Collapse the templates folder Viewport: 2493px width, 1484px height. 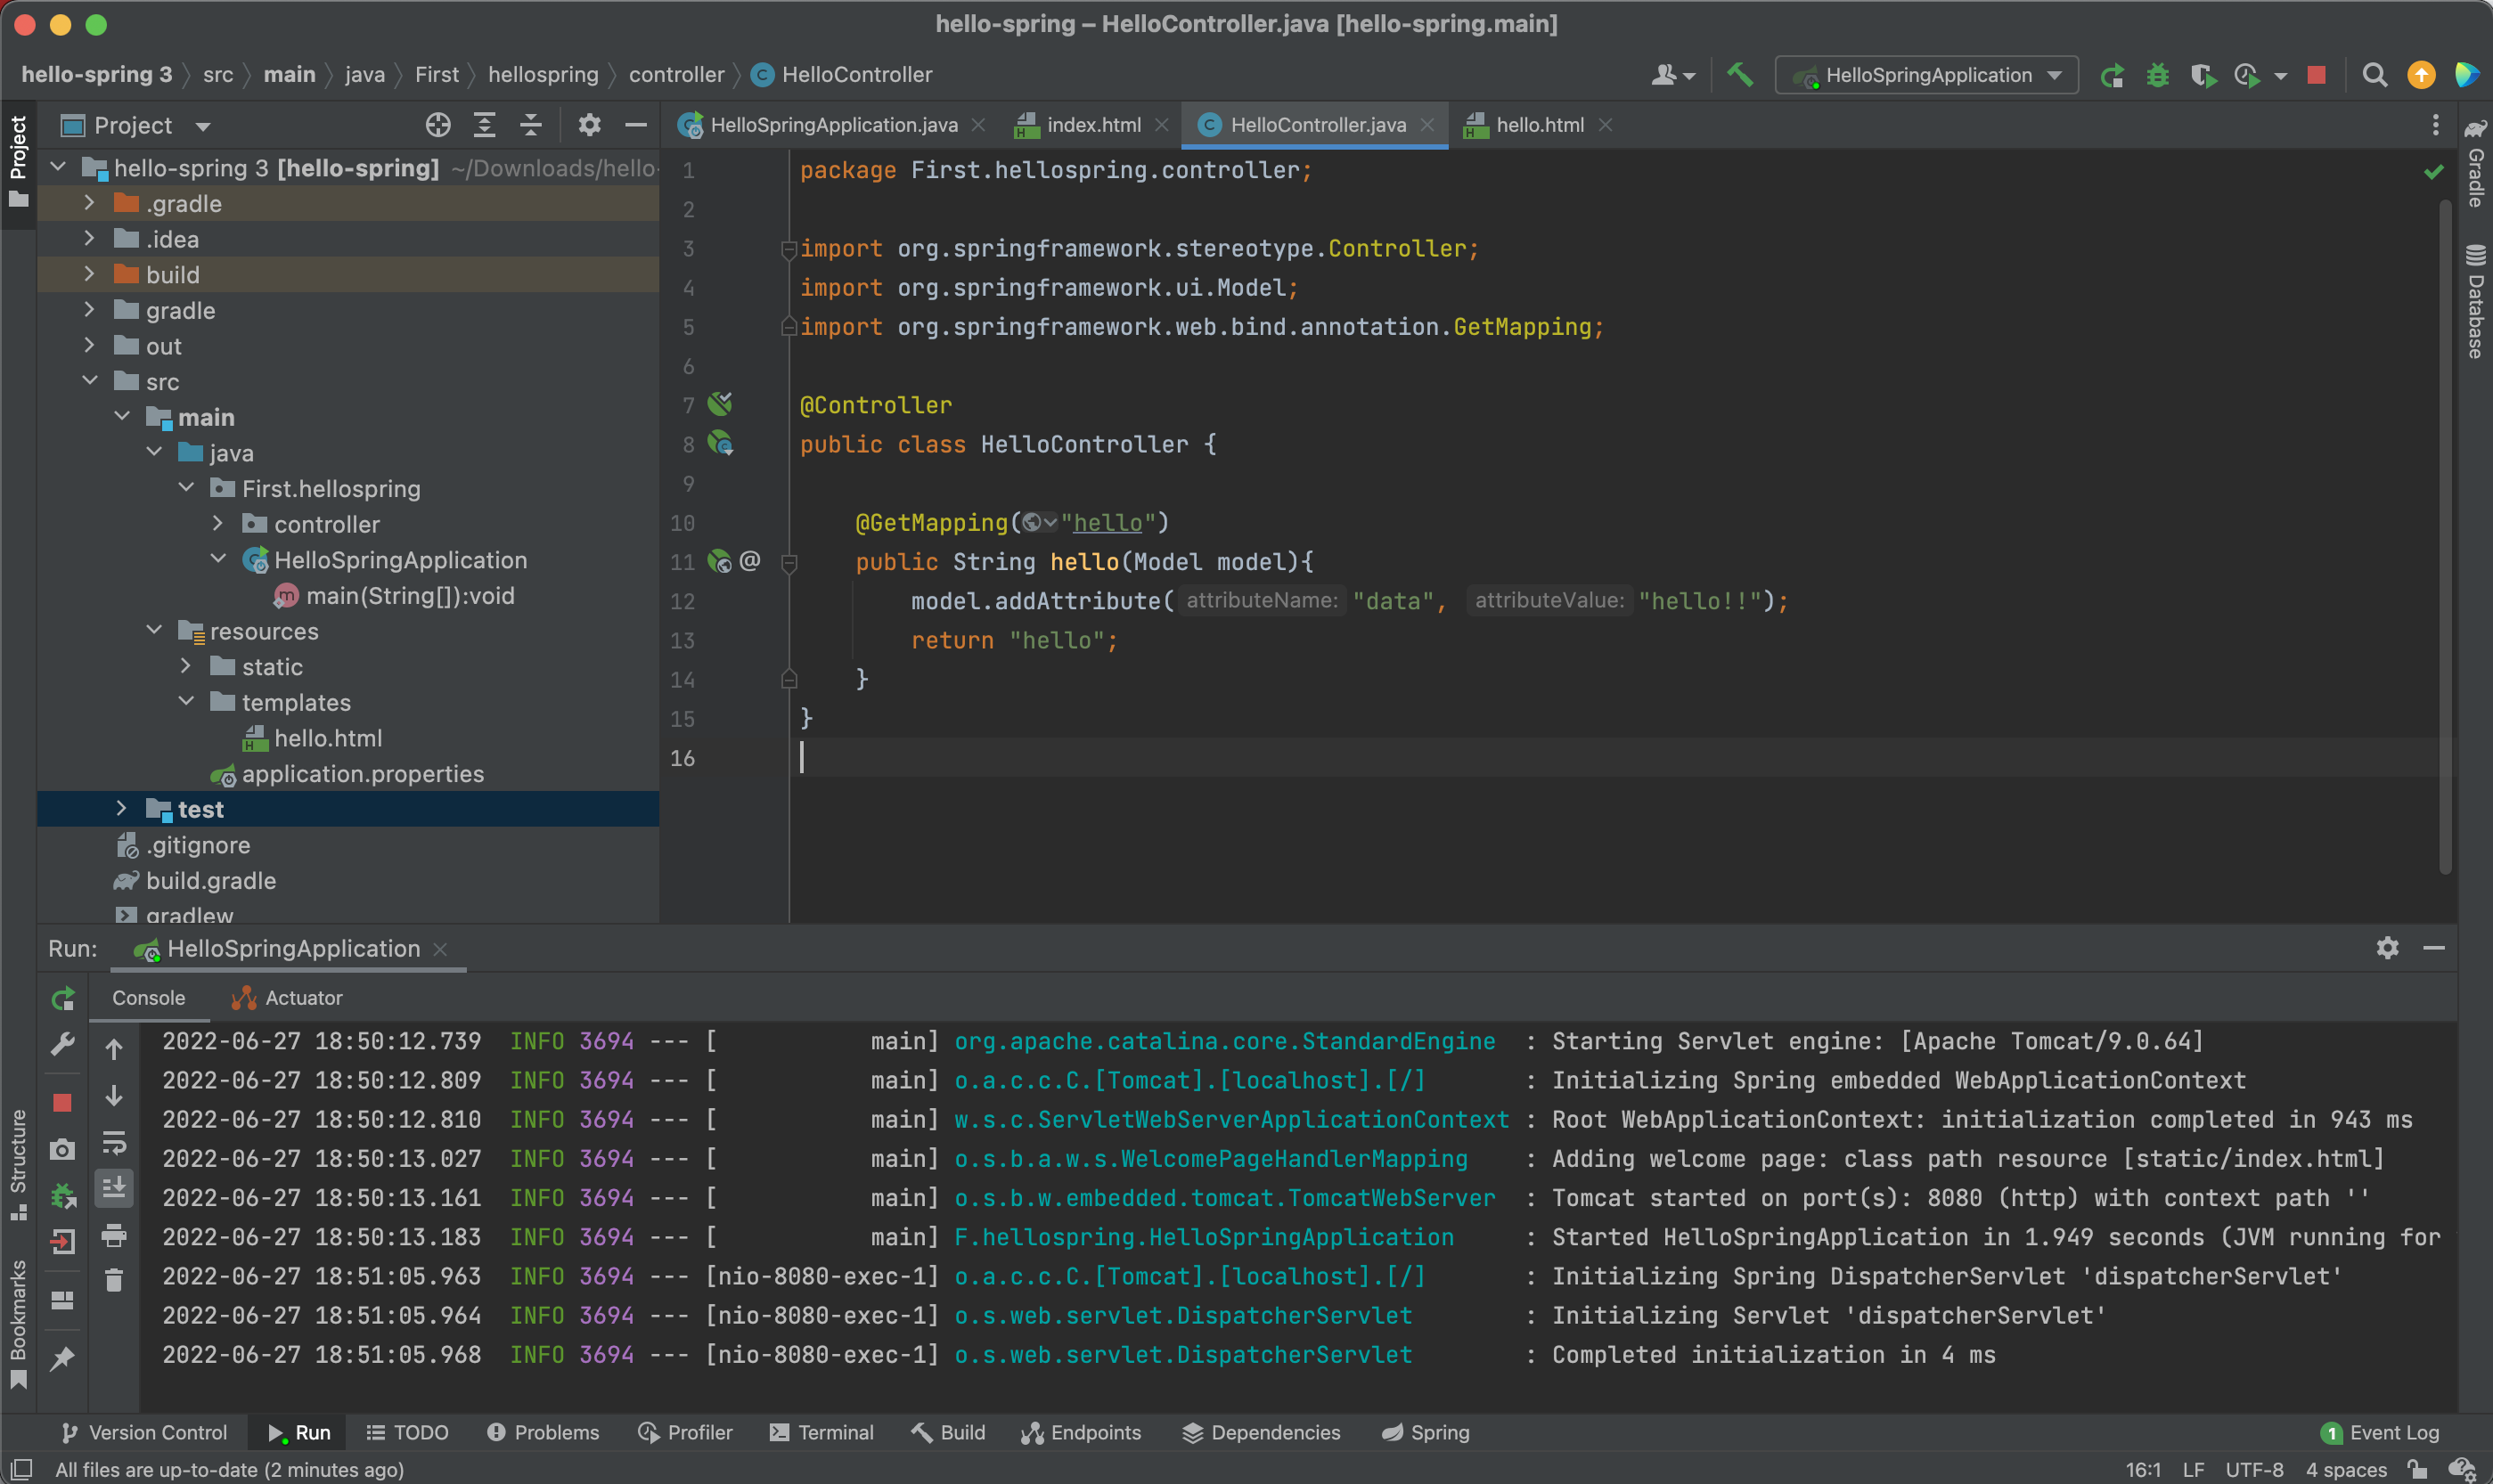(x=186, y=702)
